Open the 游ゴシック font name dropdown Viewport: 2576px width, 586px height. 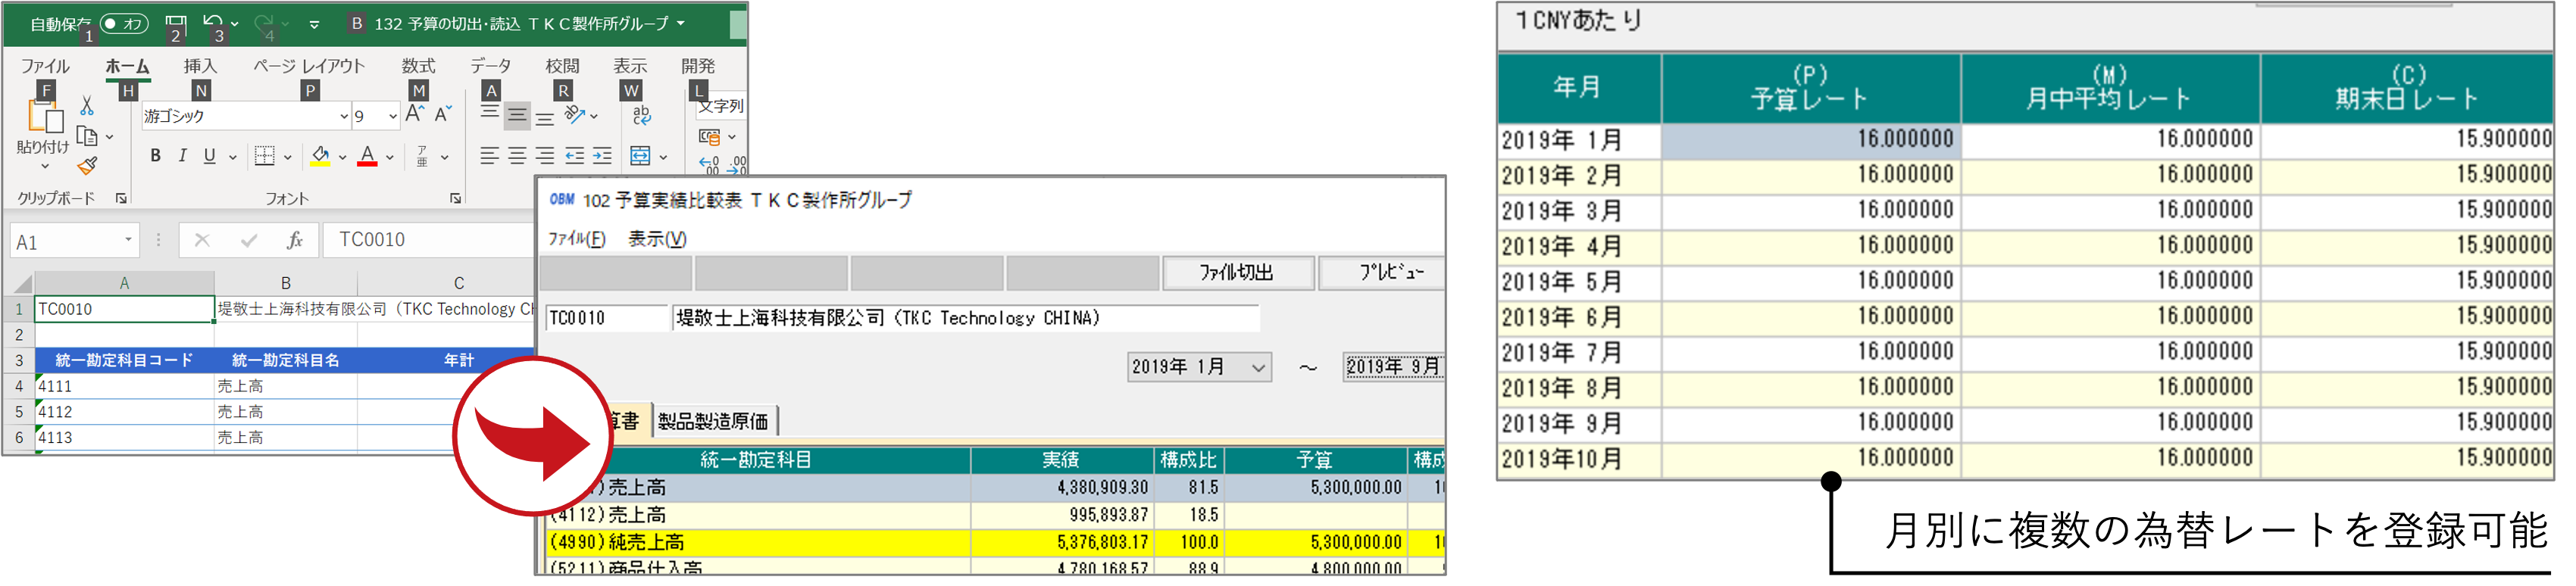point(344,117)
